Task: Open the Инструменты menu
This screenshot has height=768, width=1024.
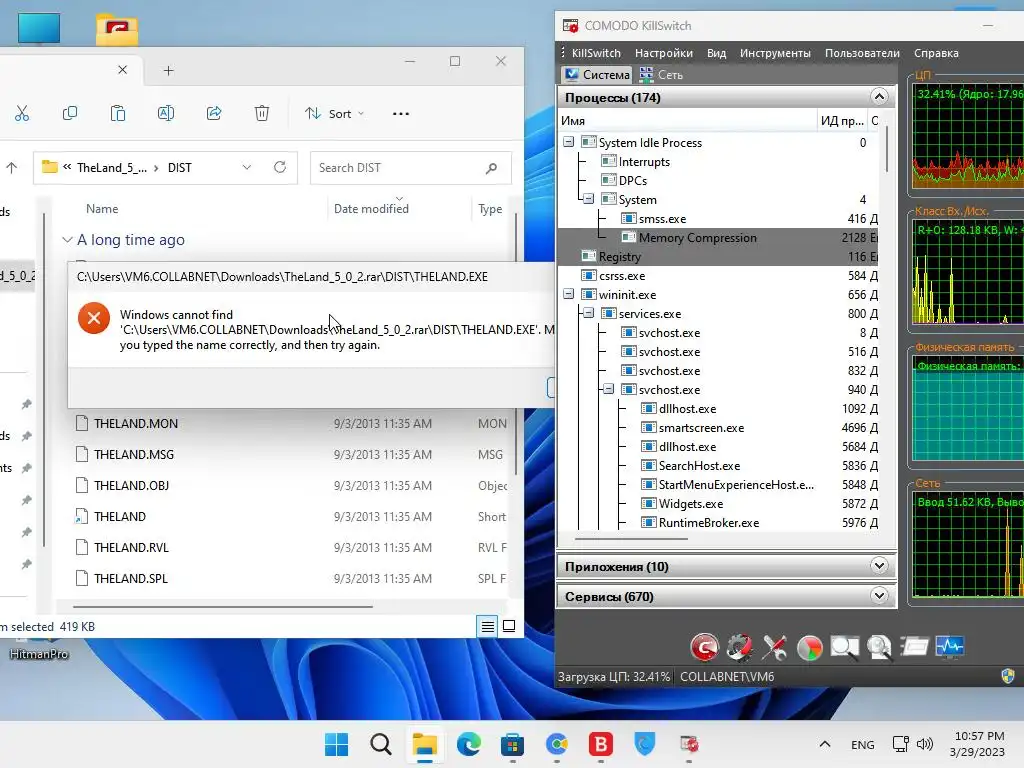Action: pyautogui.click(x=775, y=53)
